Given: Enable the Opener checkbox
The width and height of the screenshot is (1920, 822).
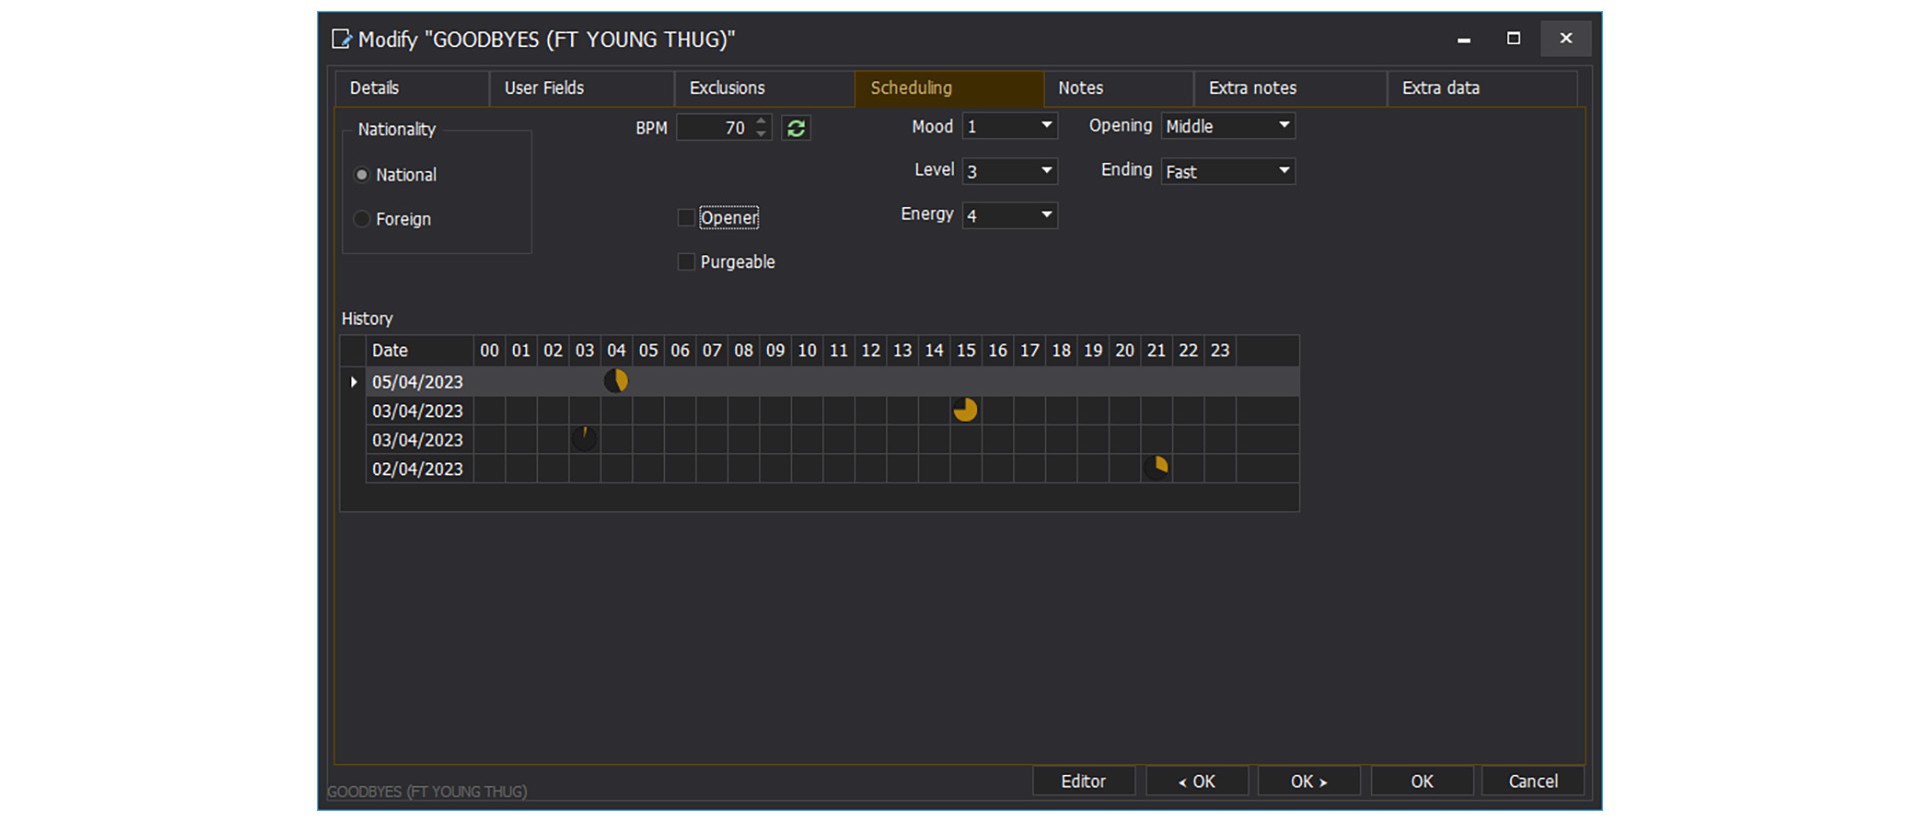Looking at the screenshot, I should 686,218.
